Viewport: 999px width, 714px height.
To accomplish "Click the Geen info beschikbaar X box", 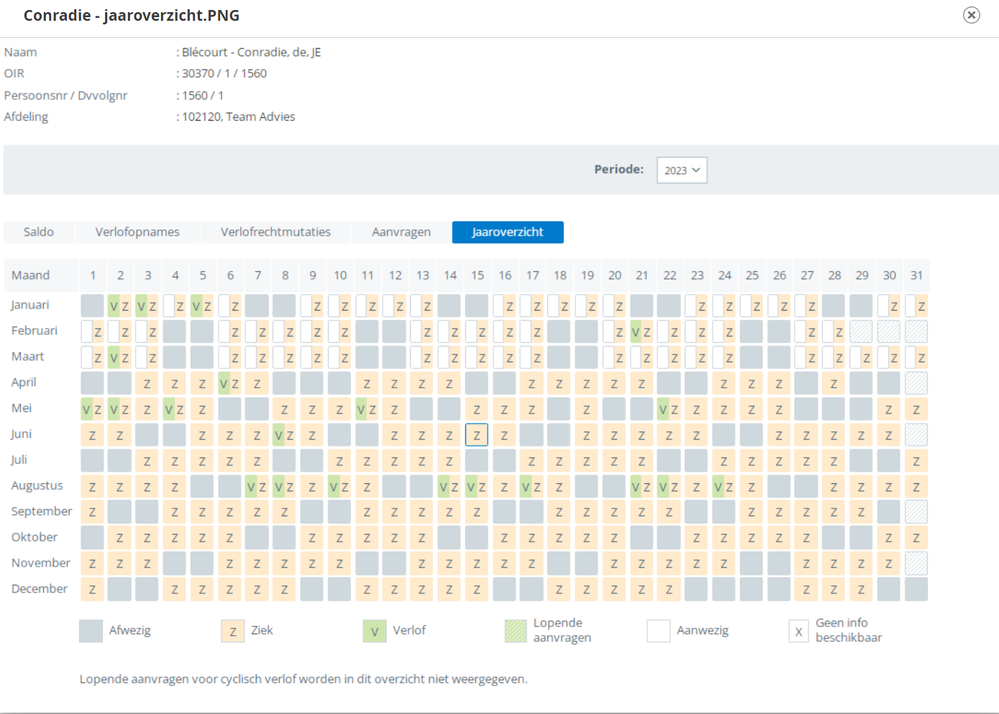I will [x=798, y=631].
